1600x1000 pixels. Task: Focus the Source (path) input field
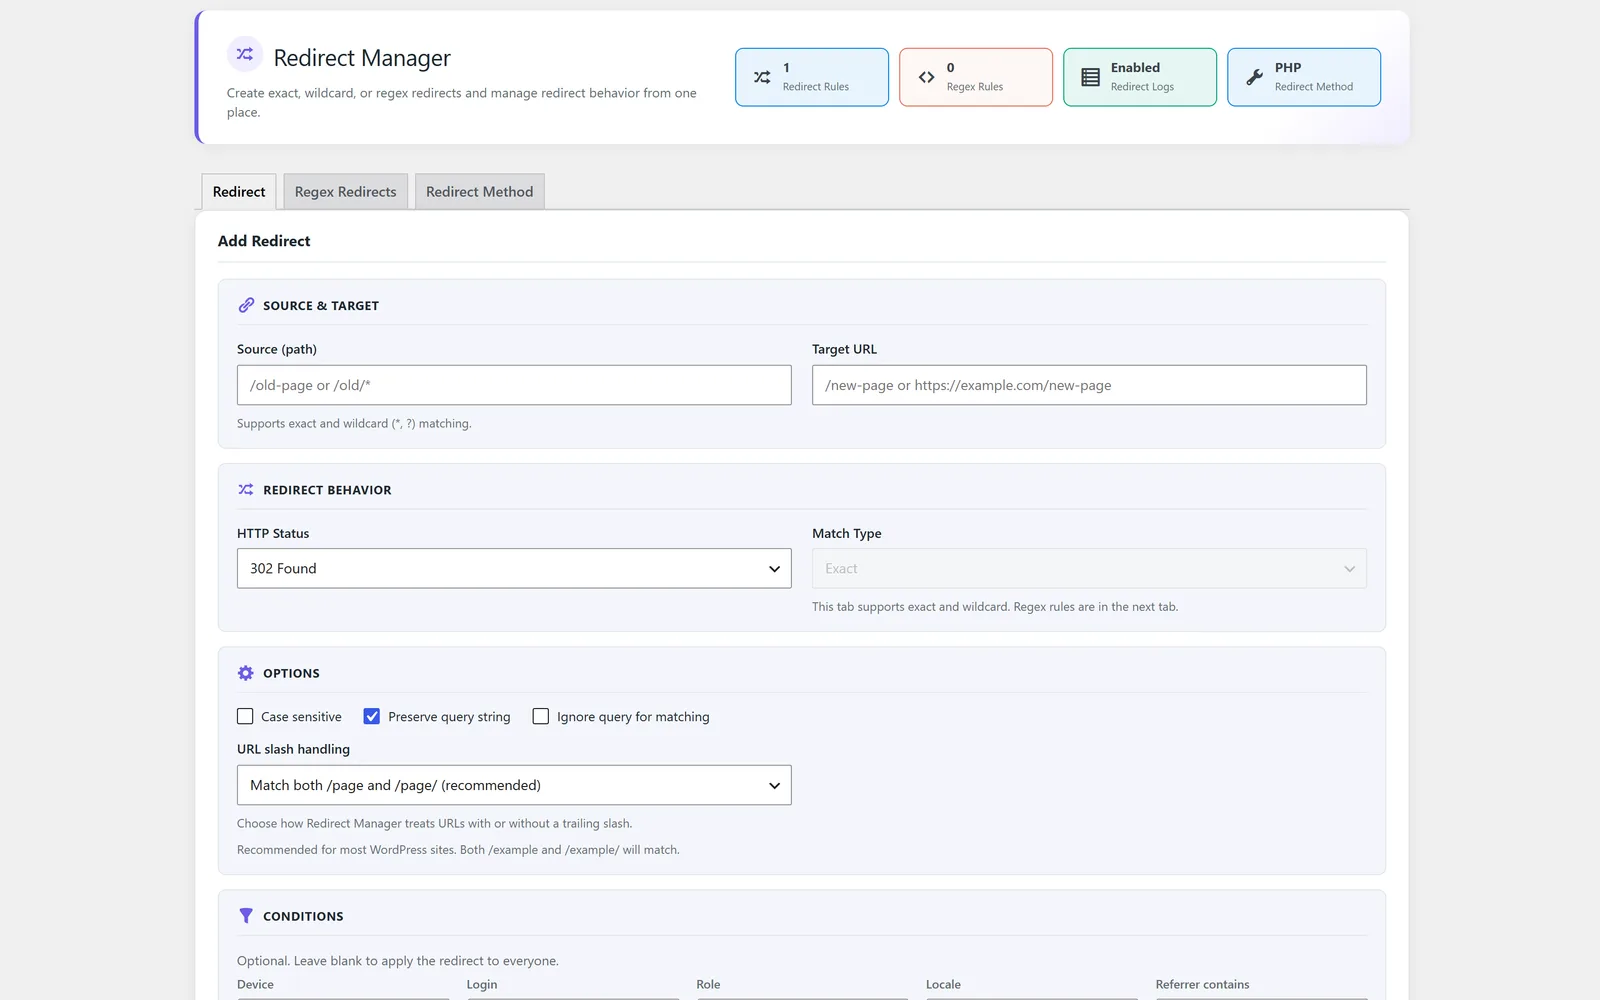click(x=514, y=385)
